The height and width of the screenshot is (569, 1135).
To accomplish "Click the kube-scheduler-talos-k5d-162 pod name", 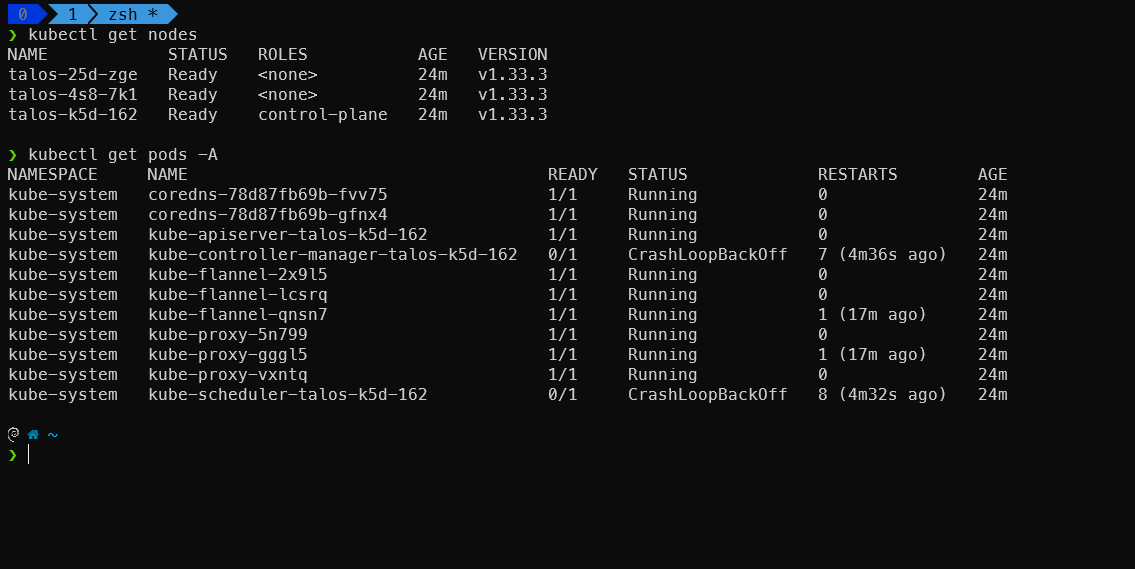I will click(x=287, y=395).
